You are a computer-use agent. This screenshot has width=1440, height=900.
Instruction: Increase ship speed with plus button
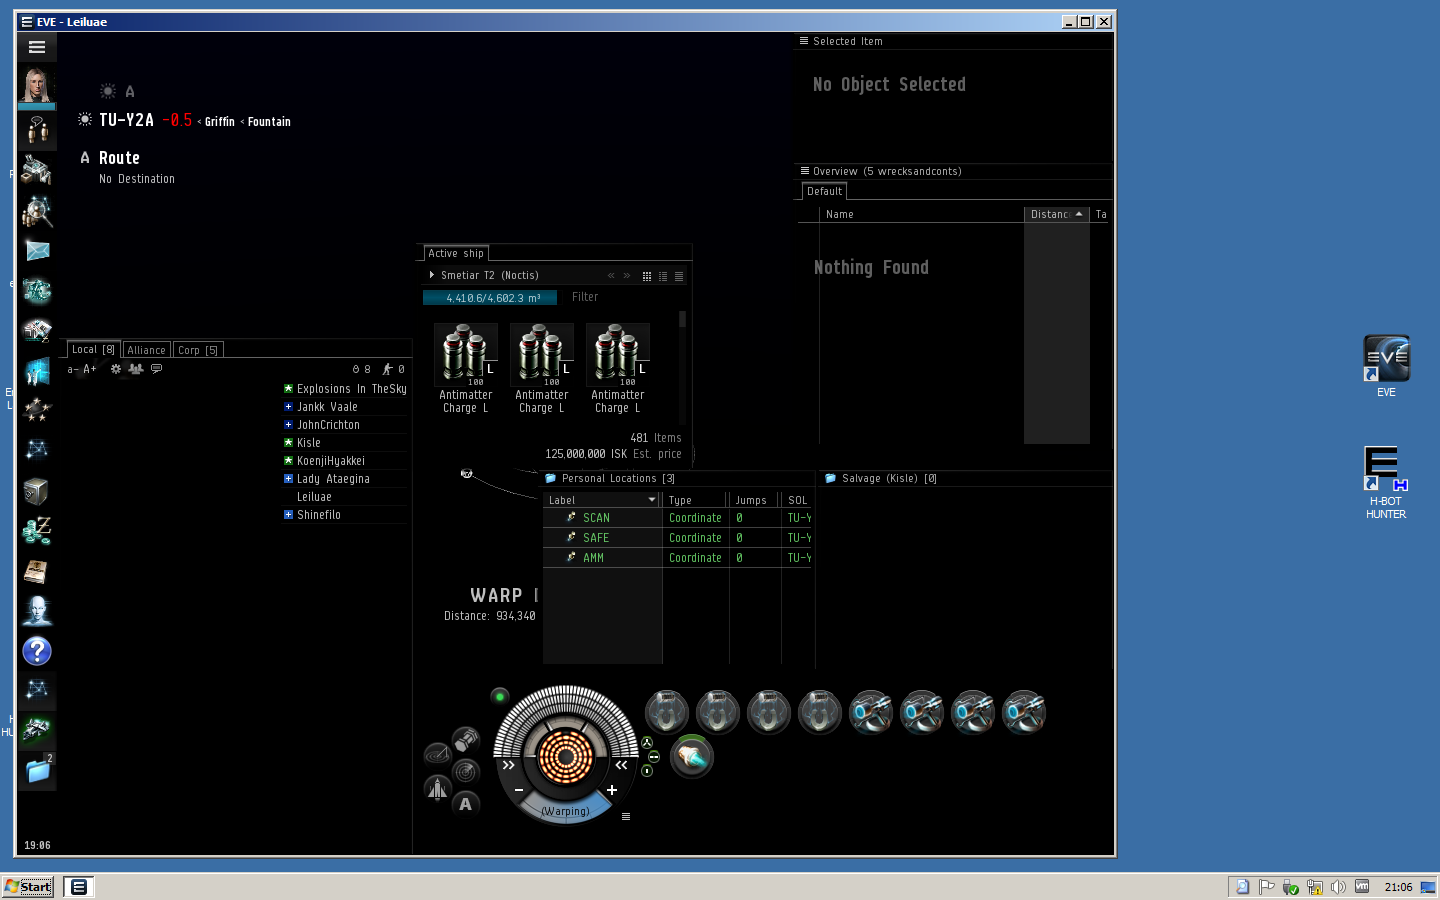[x=612, y=790]
